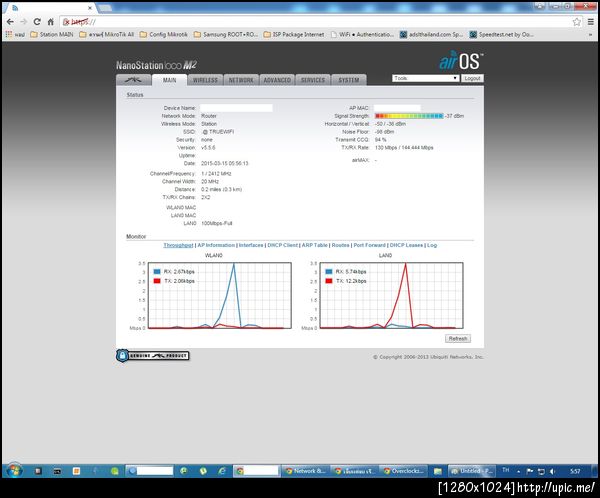Click the taskbar clock 5:57
The image size is (600, 498).
point(575,471)
